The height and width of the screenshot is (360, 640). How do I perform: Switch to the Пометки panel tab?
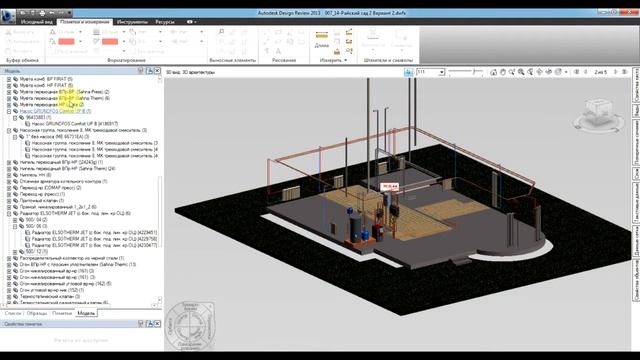pyautogui.click(x=62, y=313)
